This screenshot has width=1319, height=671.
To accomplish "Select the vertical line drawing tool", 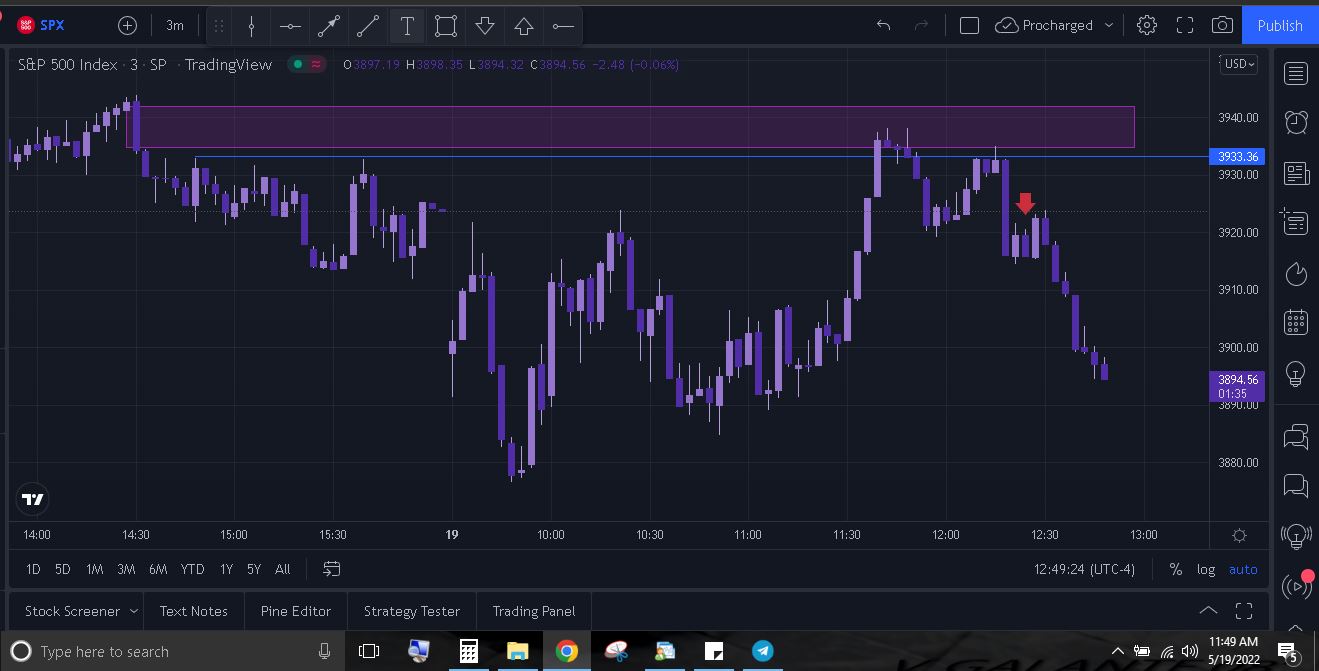I will pyautogui.click(x=251, y=26).
